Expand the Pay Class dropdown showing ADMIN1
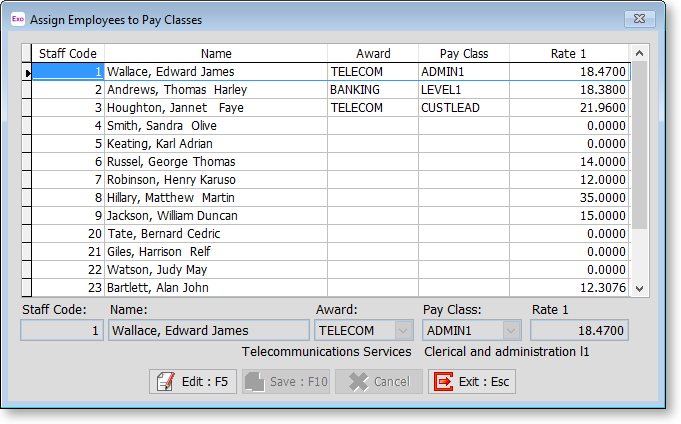This screenshot has height=424, width=681. coord(511,330)
